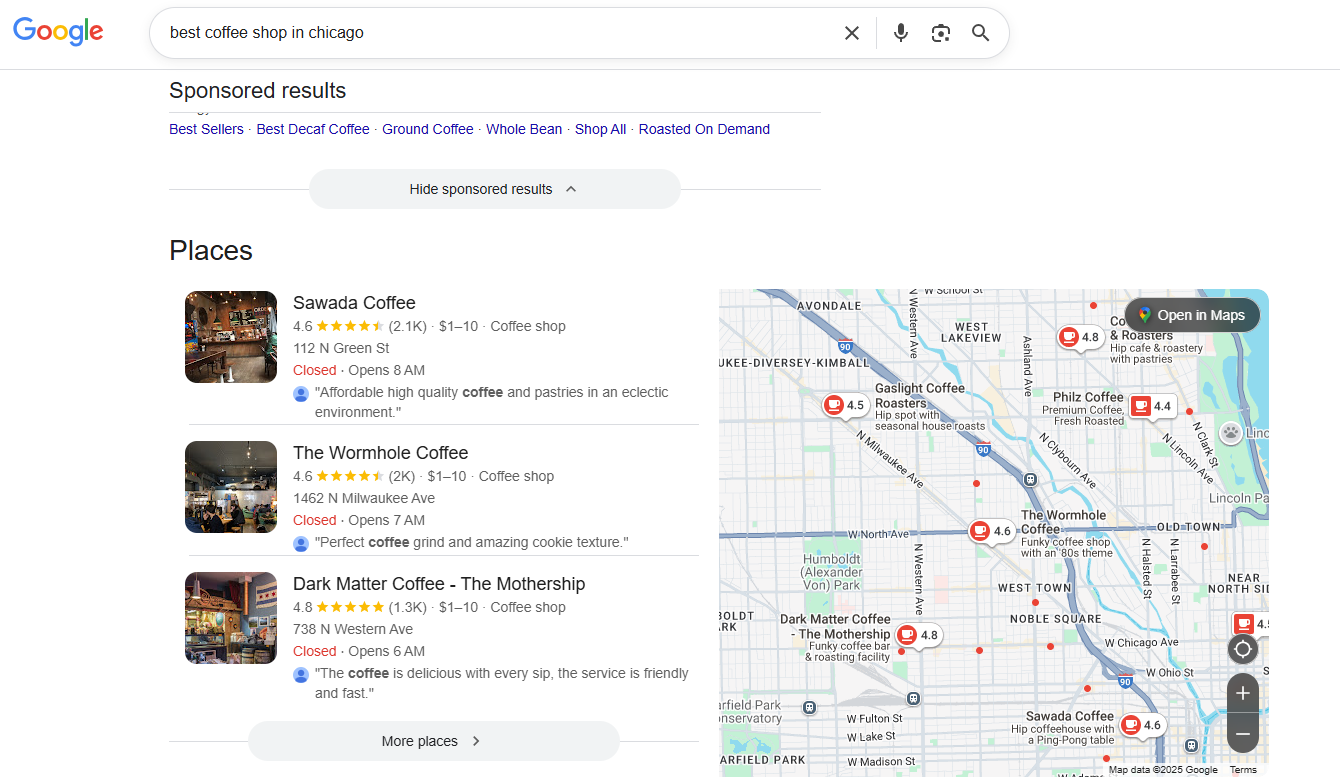Screen dimensions: 1340x784
Task: Select Dark Matter Coffee - The Mothership title
Action: [x=439, y=584]
